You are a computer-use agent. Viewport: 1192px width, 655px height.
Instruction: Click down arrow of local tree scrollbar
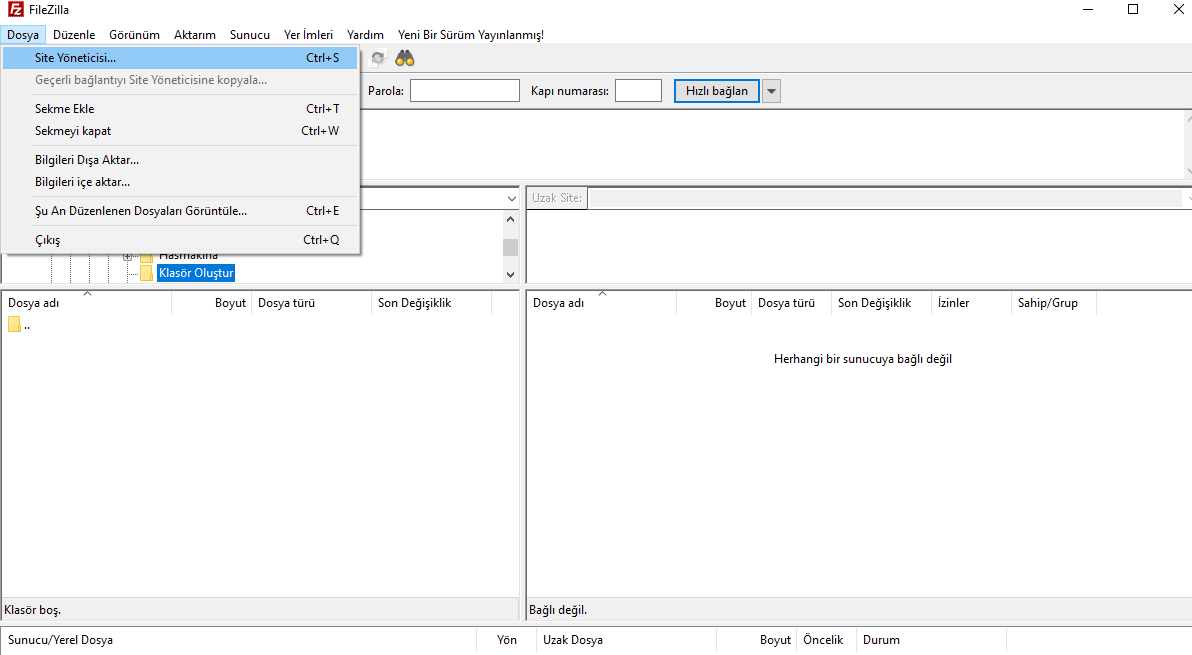(x=510, y=274)
